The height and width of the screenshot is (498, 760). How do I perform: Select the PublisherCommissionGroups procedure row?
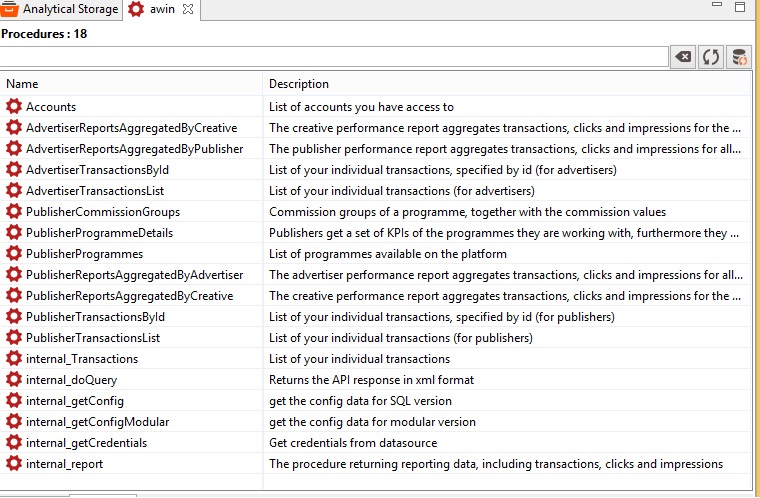(103, 211)
